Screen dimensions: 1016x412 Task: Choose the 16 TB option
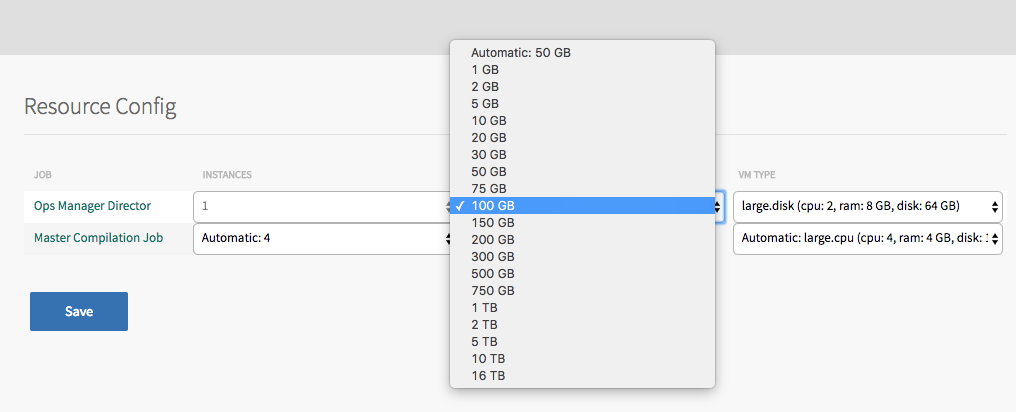coord(488,376)
